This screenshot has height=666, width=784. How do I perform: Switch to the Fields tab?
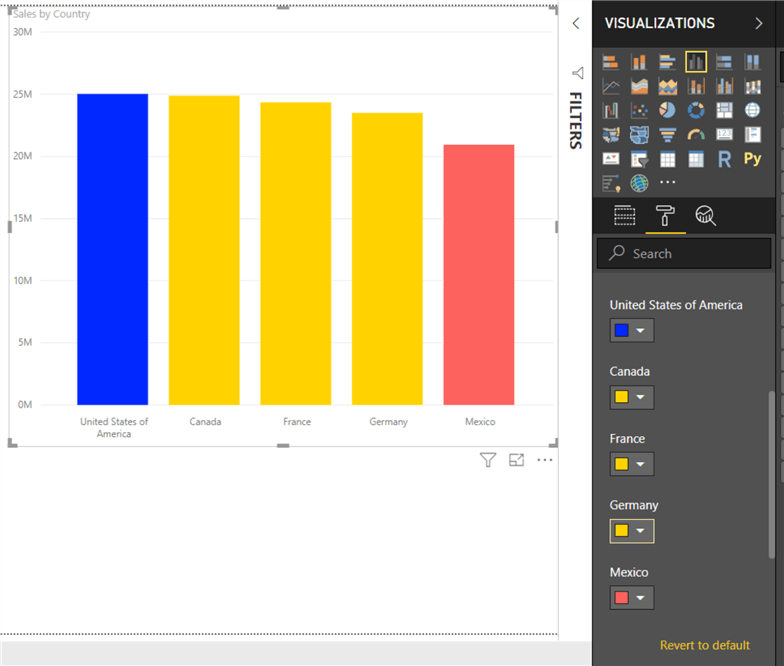pyautogui.click(x=624, y=216)
